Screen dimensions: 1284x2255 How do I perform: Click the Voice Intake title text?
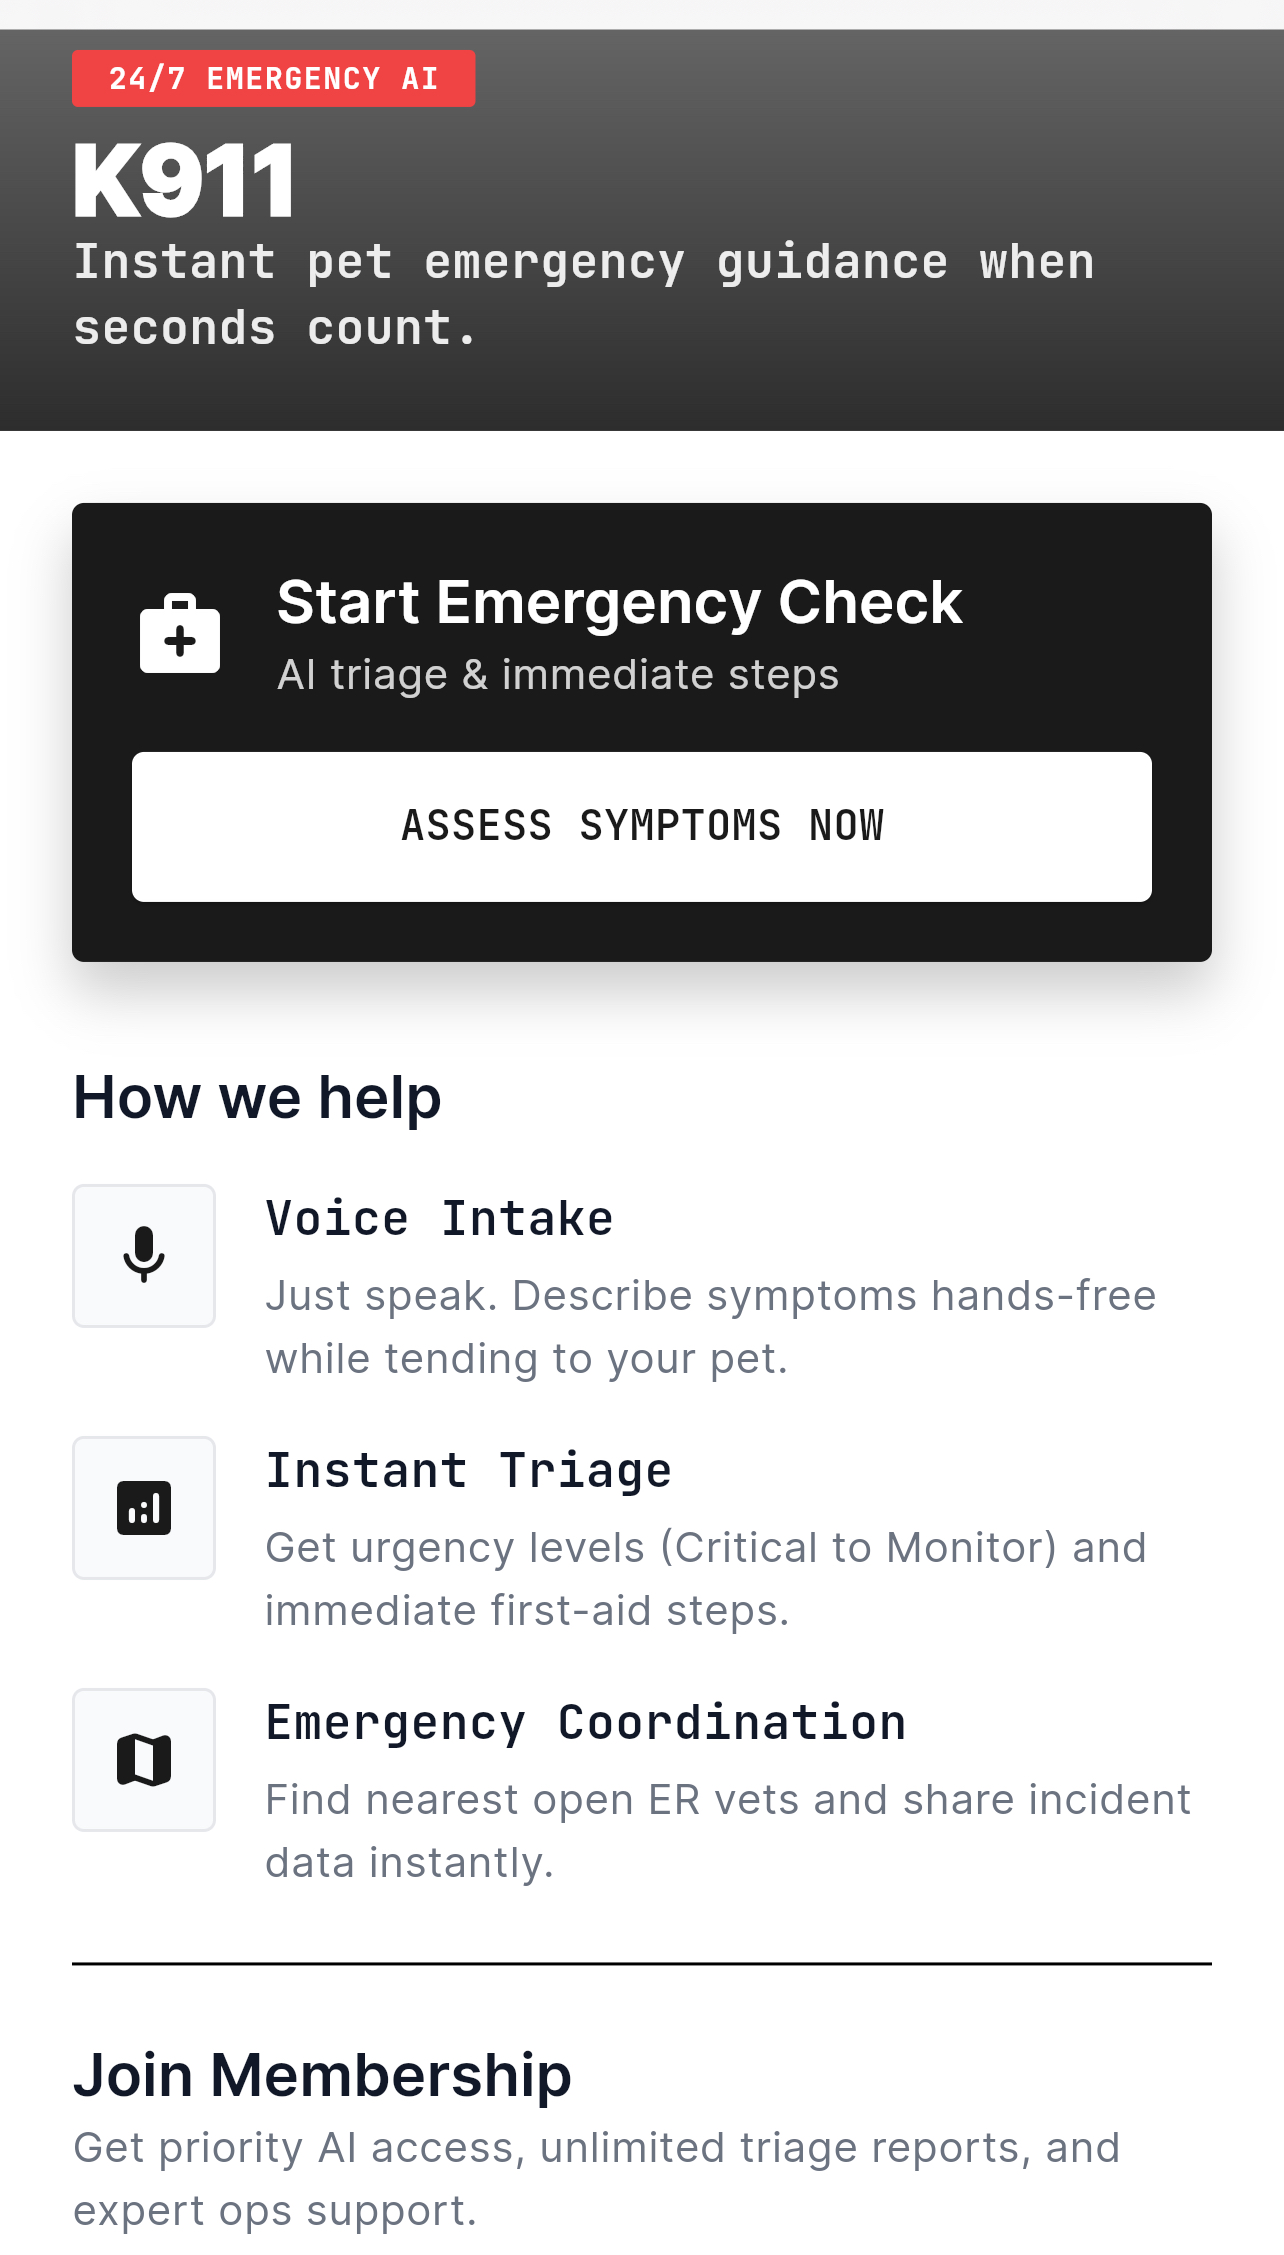(439, 1217)
